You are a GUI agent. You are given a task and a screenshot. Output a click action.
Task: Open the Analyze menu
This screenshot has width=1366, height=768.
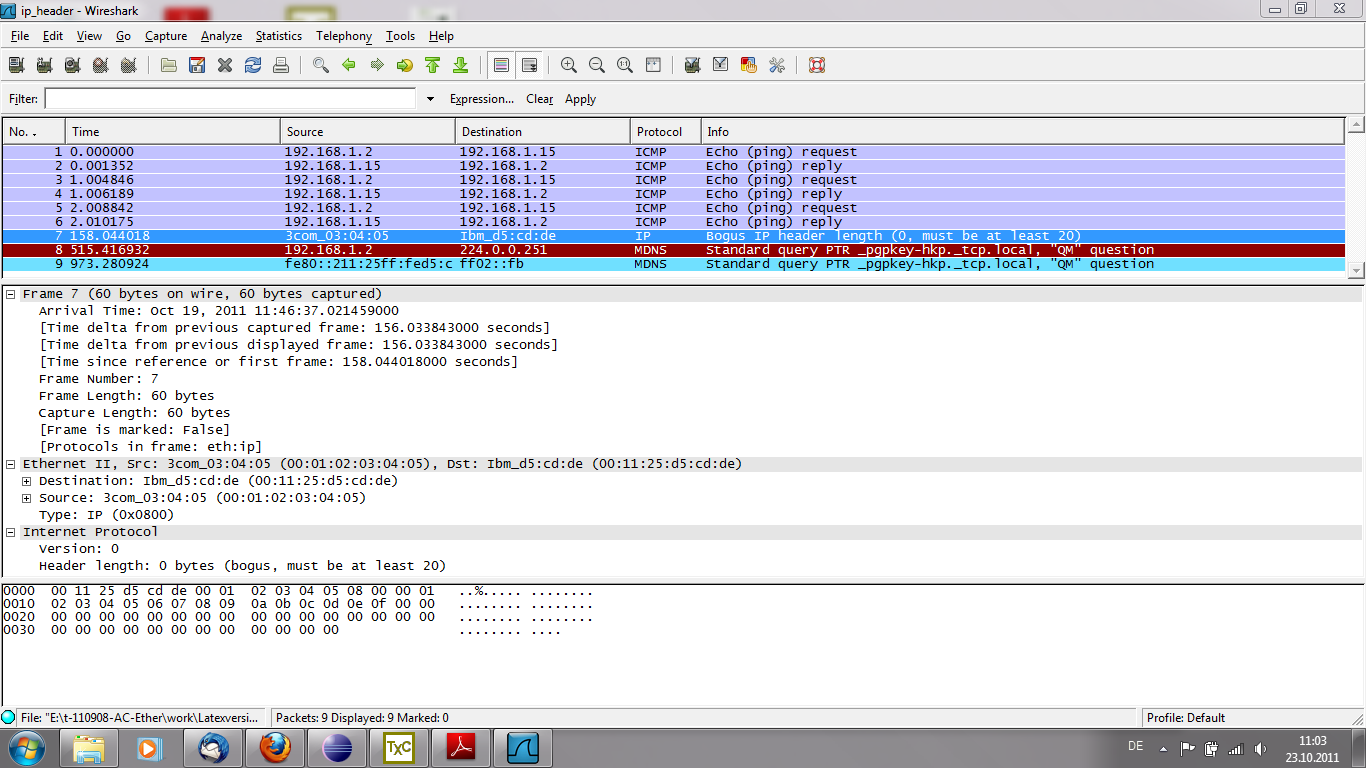tap(221, 36)
